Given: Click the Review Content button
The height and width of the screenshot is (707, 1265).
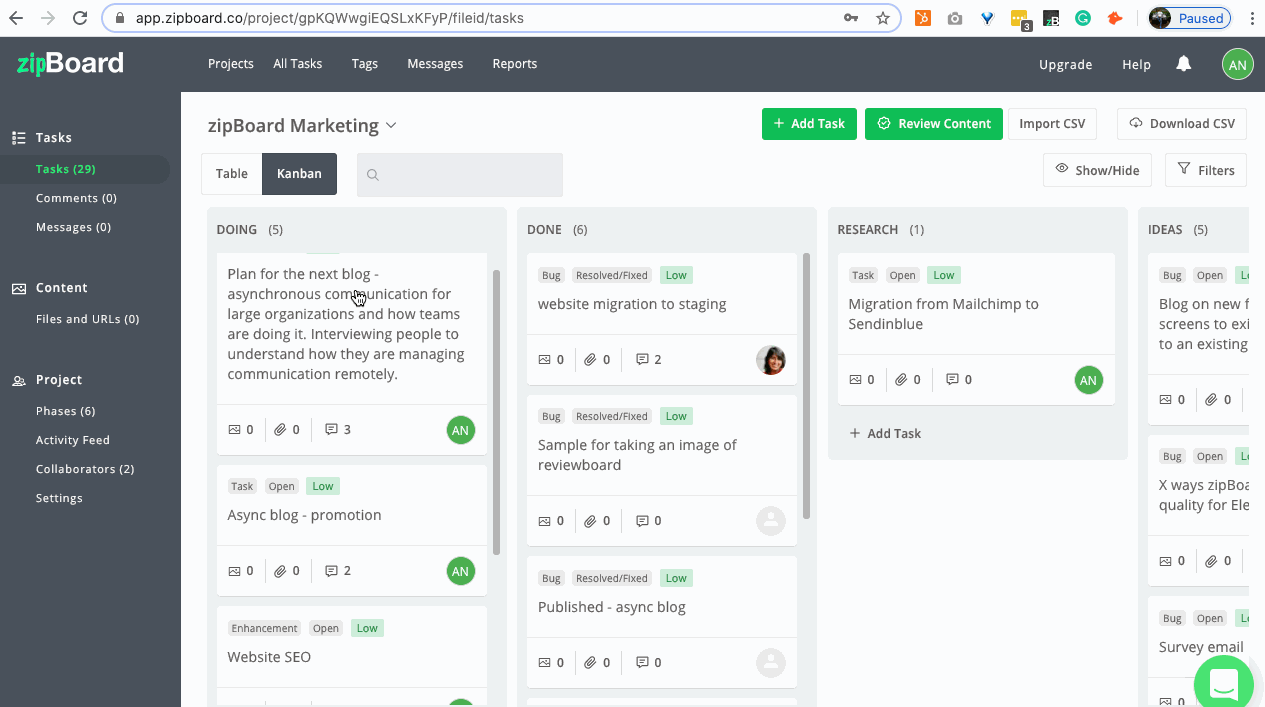Looking at the screenshot, I should (934, 124).
